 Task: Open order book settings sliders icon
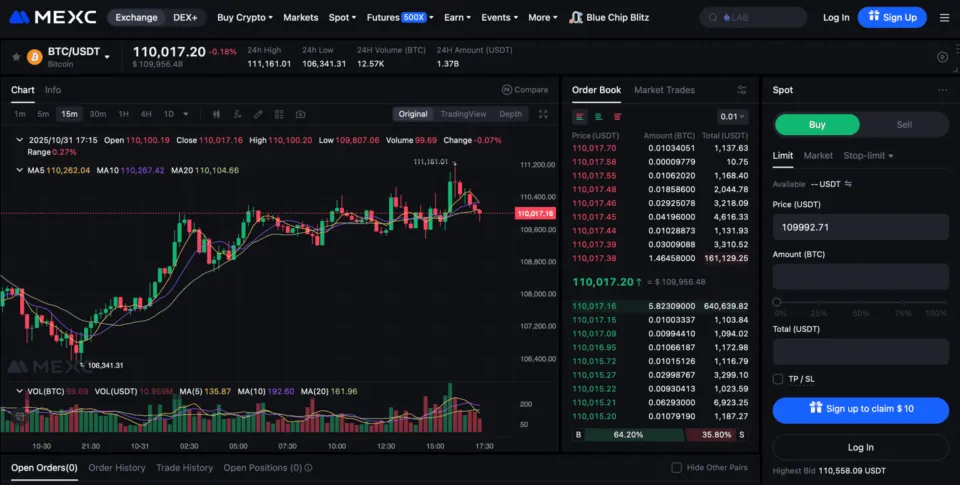[x=742, y=90]
